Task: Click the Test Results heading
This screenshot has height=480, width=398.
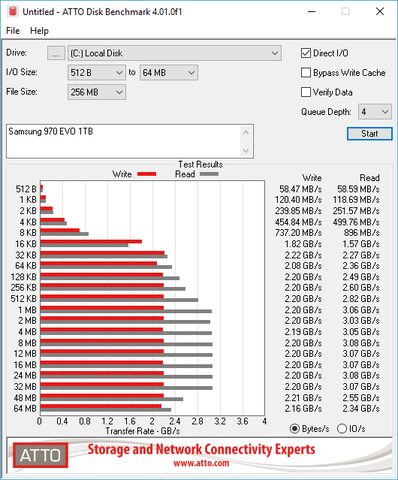Action: [x=200, y=164]
